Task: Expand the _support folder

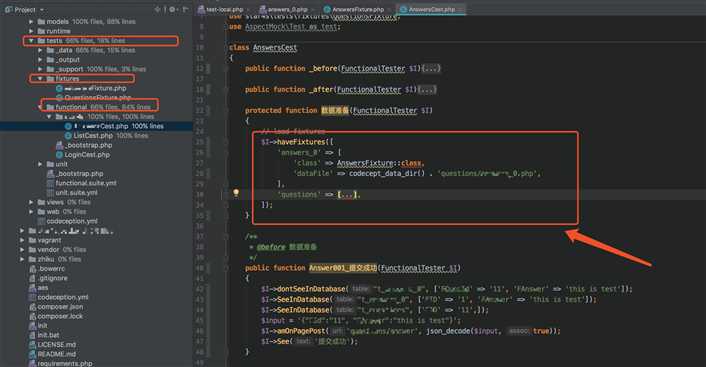Action: [40, 69]
